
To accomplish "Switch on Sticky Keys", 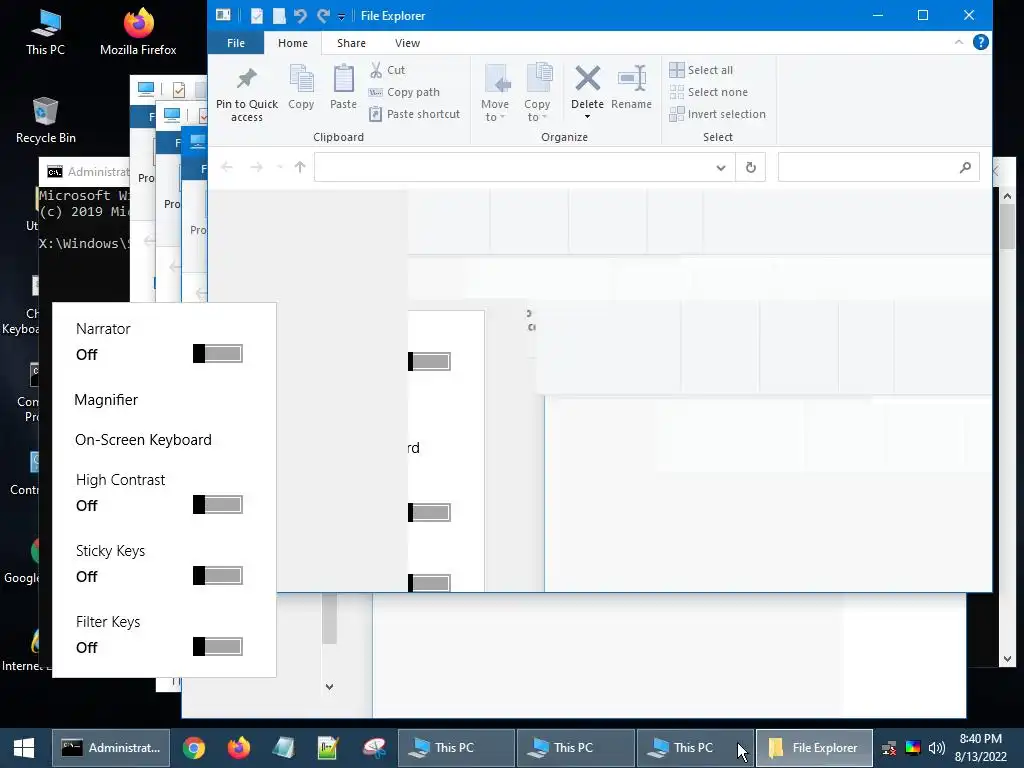I will click(217, 576).
